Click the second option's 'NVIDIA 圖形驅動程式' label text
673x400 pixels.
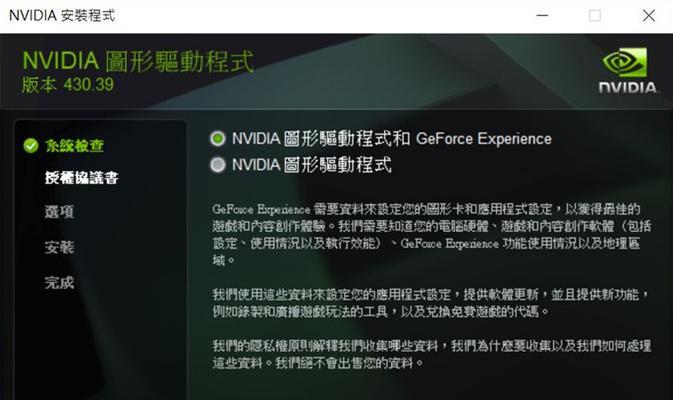pyautogui.click(x=312, y=165)
